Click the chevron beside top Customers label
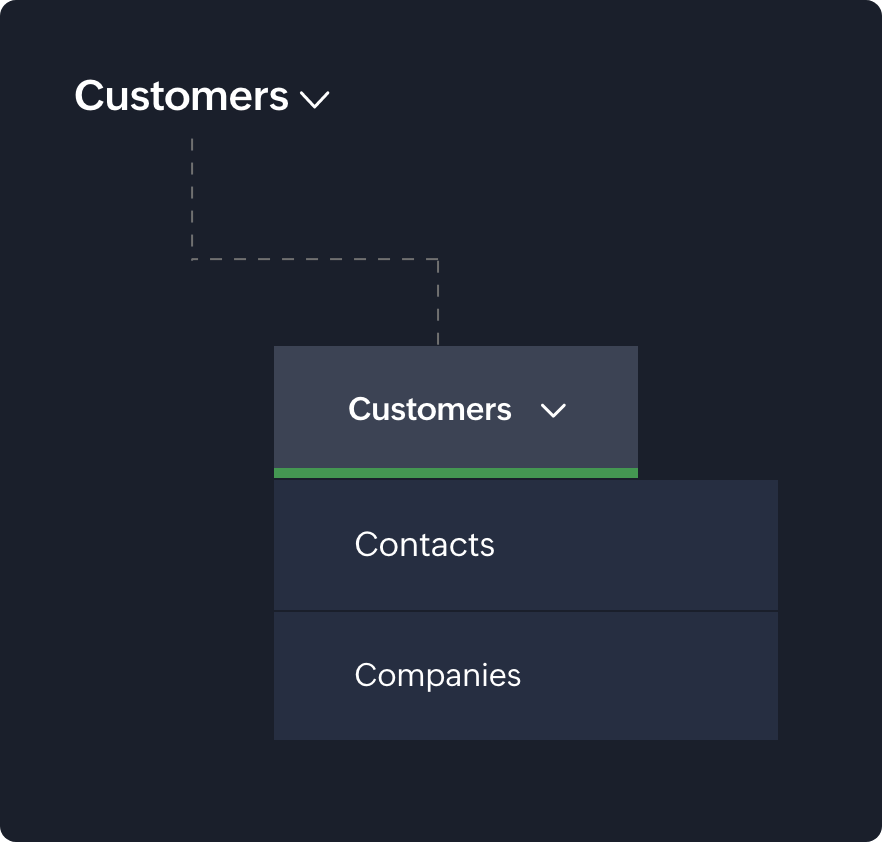The image size is (882, 842). [315, 100]
